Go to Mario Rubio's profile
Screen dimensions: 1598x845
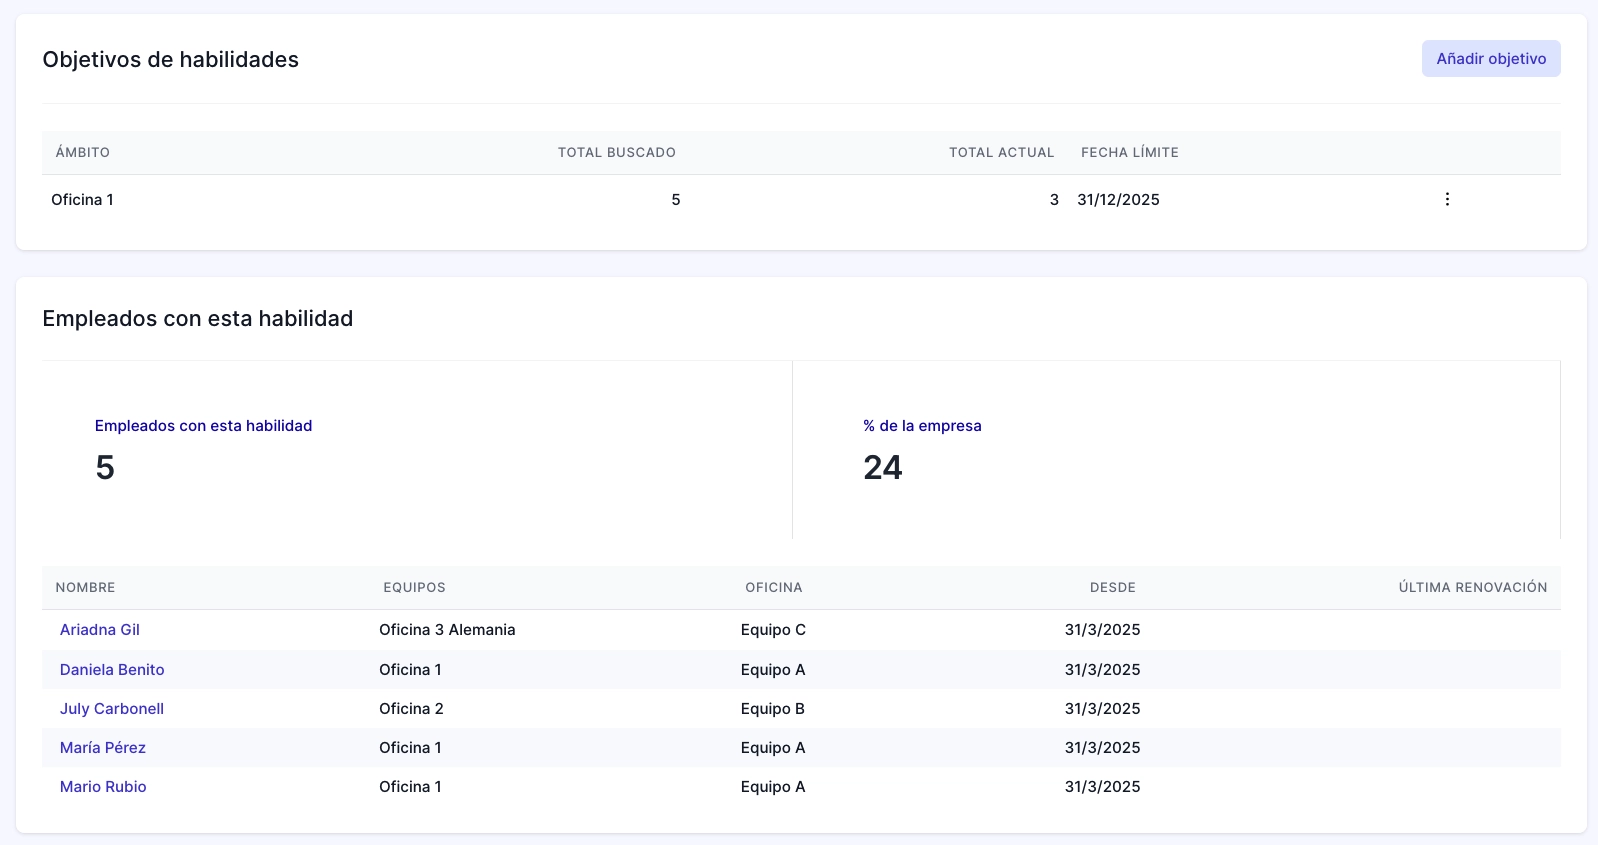point(103,787)
